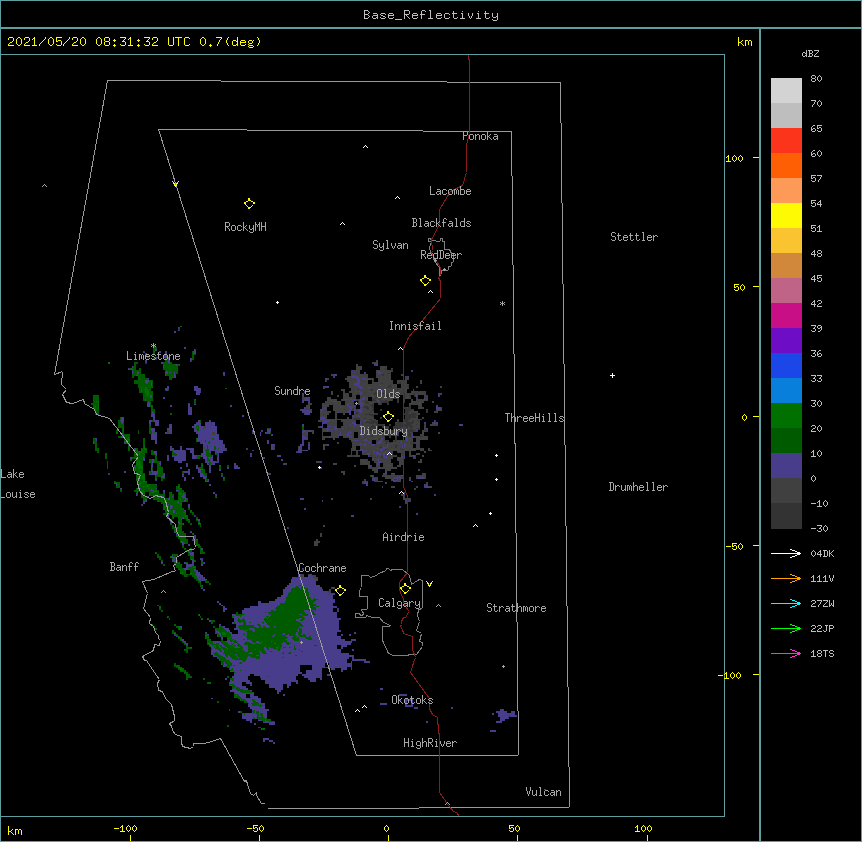862x842 pixels.
Task: Click the yellow diamond marker inside Calgary
Action: 405,589
